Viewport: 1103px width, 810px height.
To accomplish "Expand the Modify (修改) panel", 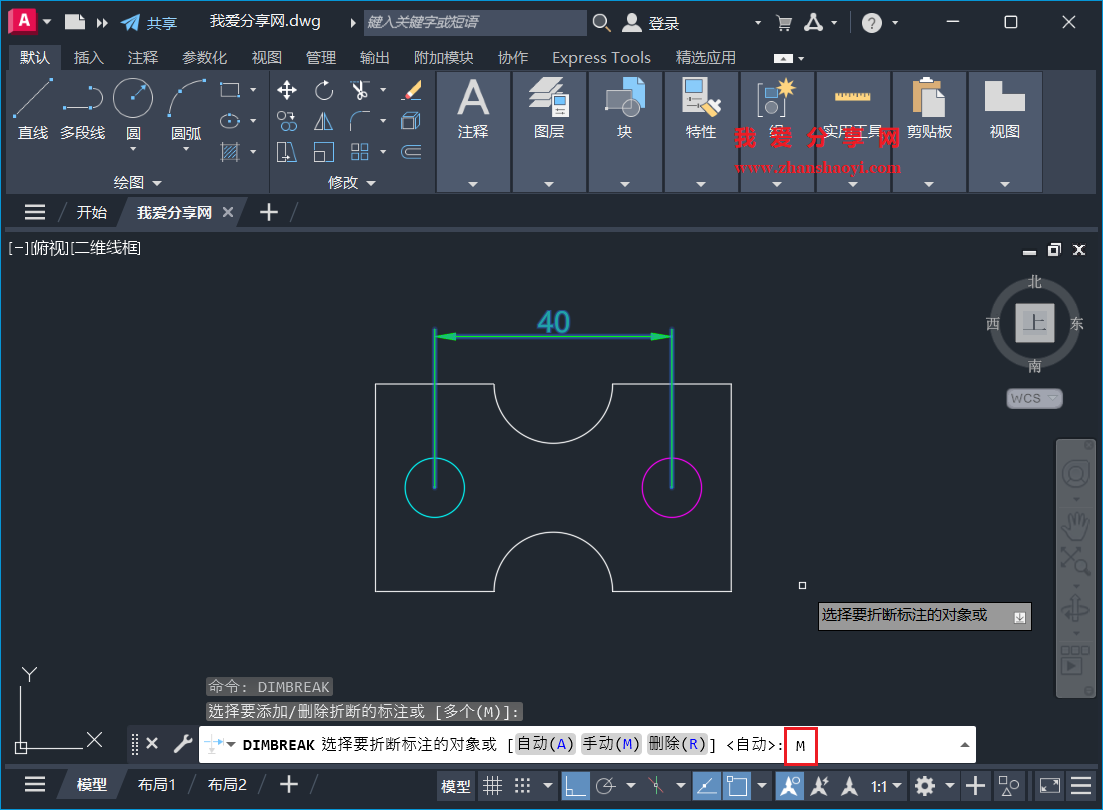I will click(x=352, y=182).
